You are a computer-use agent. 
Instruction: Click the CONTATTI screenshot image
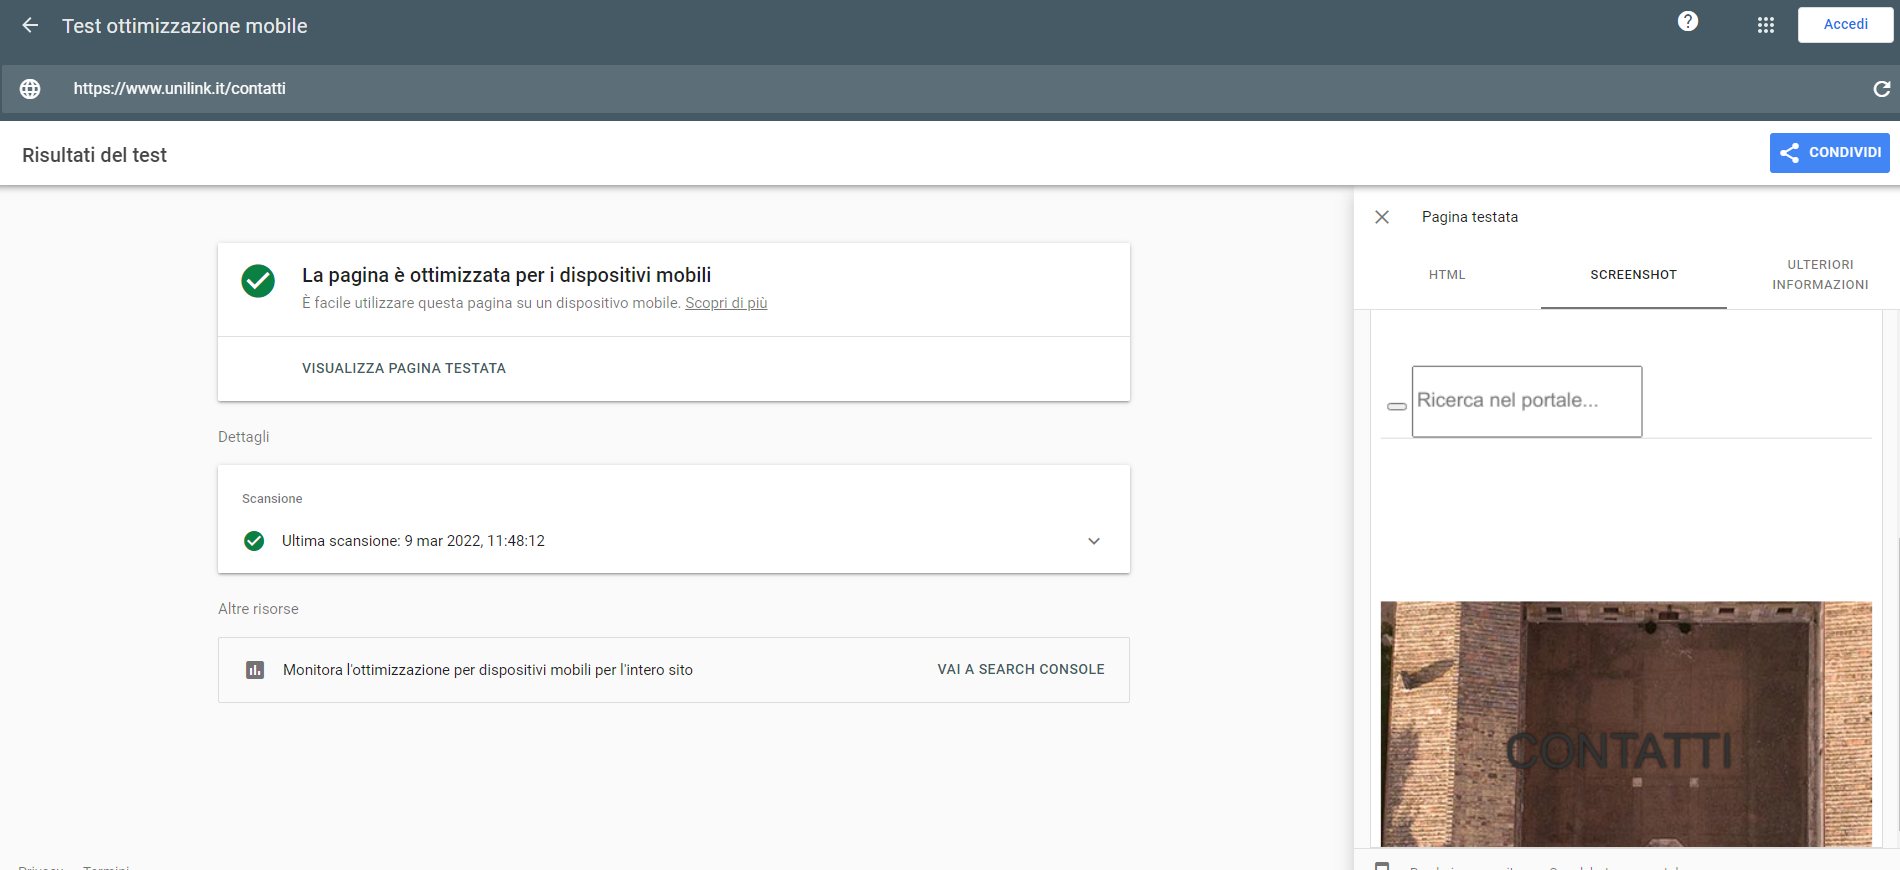(1626, 724)
